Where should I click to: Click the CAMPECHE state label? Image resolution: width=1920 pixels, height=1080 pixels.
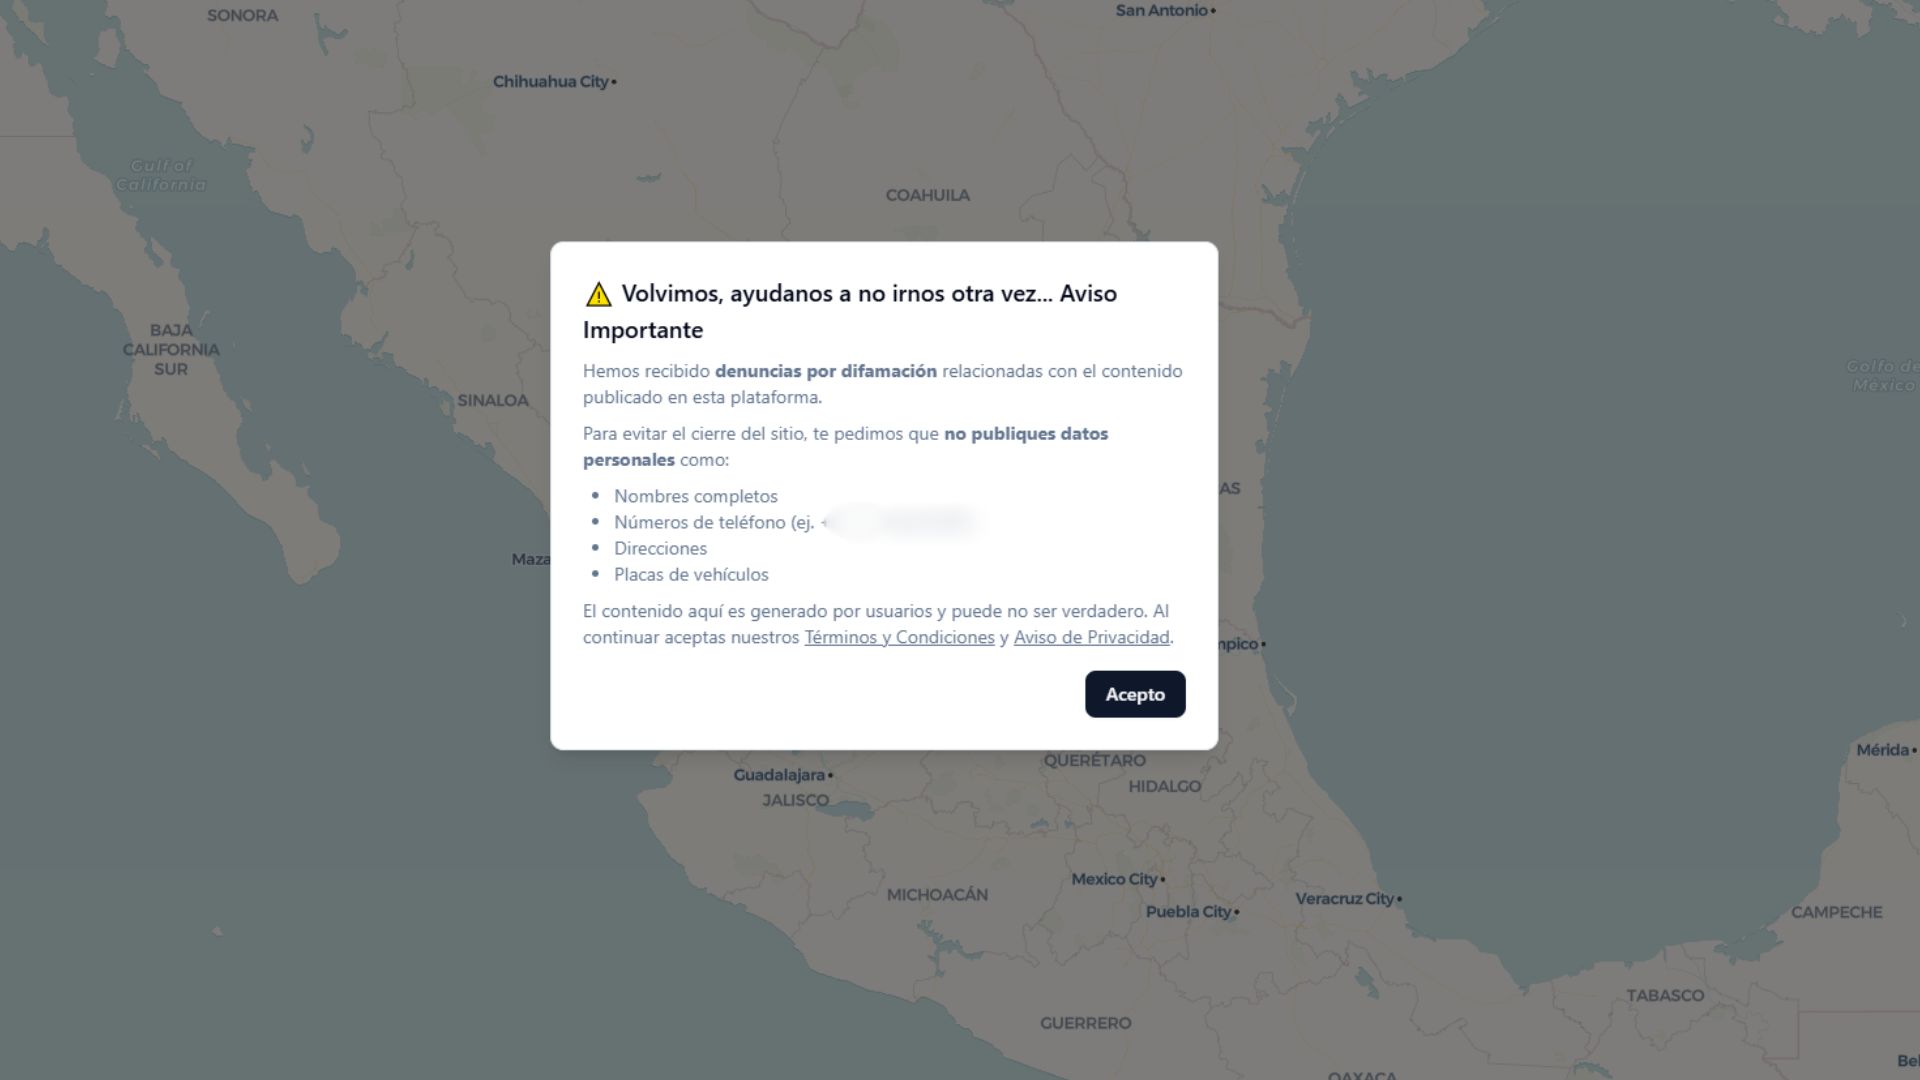(x=1836, y=912)
